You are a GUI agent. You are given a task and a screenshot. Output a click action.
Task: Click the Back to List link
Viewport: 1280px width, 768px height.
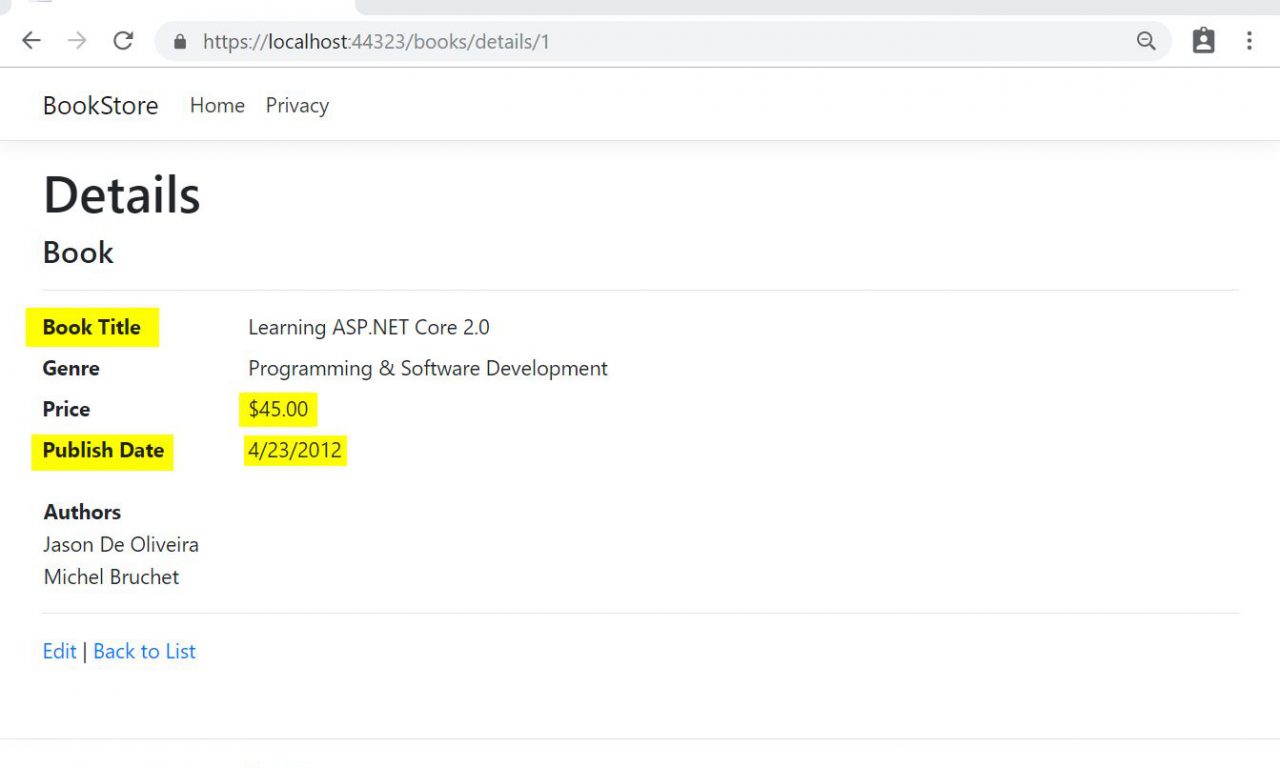tap(144, 651)
